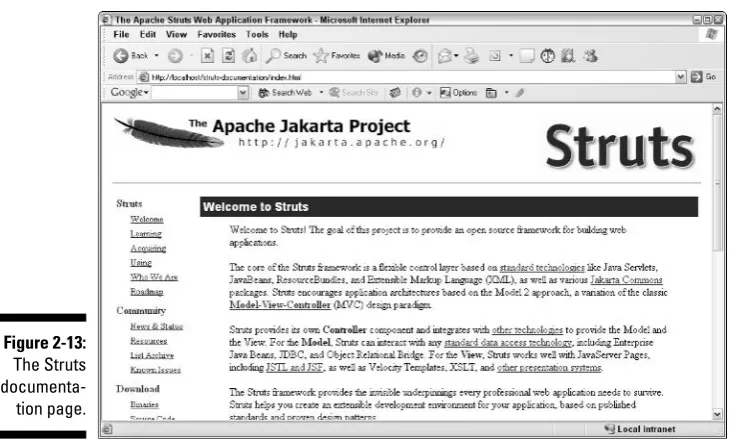Open the History clock icon

[x=420, y=56]
